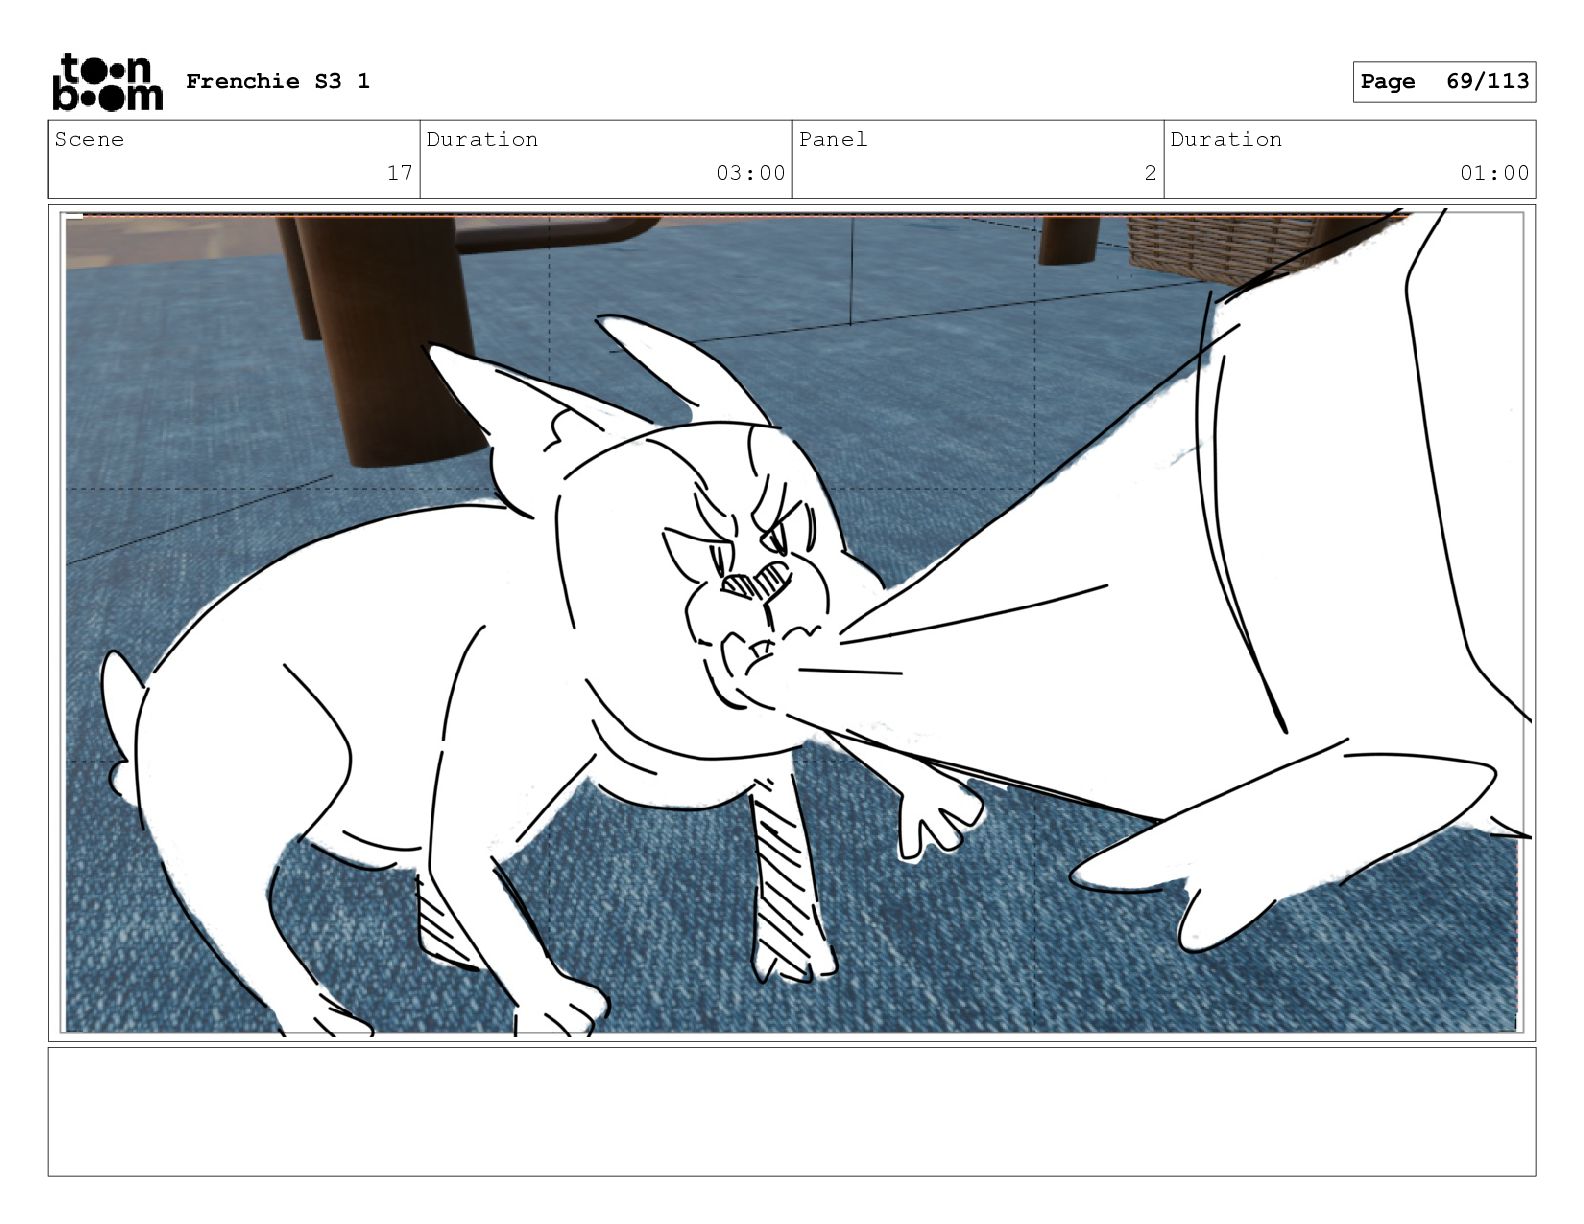
Task: Click the scene duration value '03:00'
Action: click(x=750, y=173)
